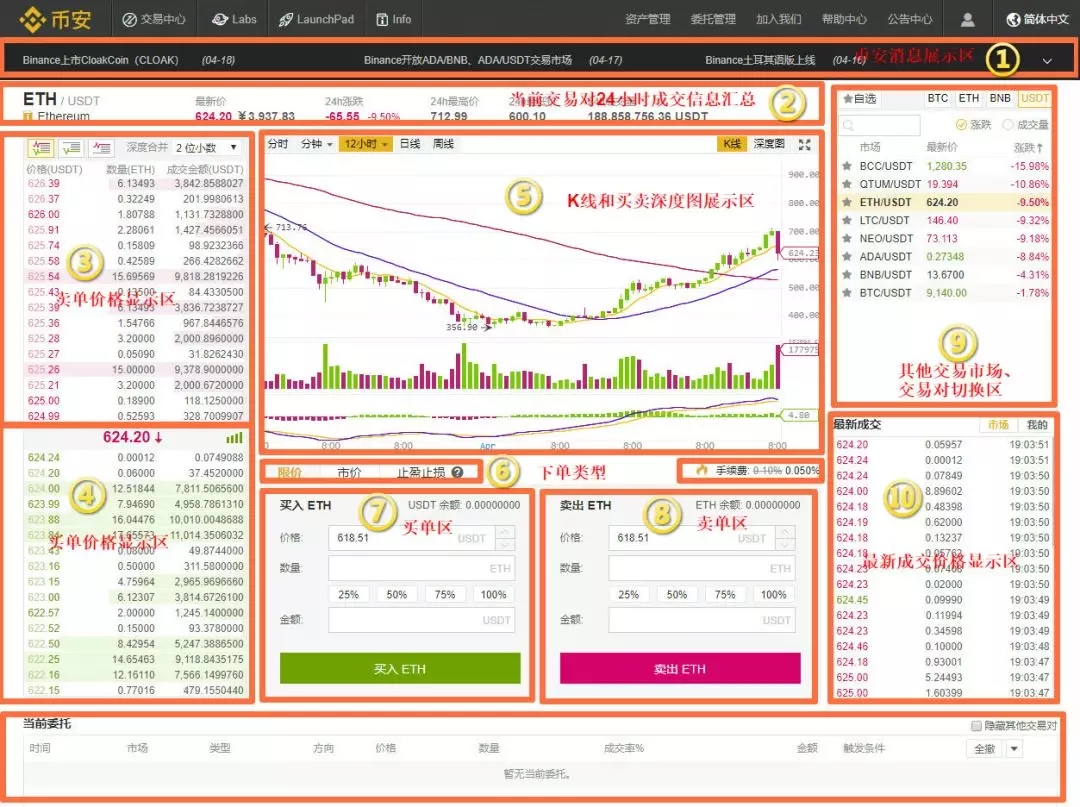Click the pink 卖出 ETH button

click(680, 668)
